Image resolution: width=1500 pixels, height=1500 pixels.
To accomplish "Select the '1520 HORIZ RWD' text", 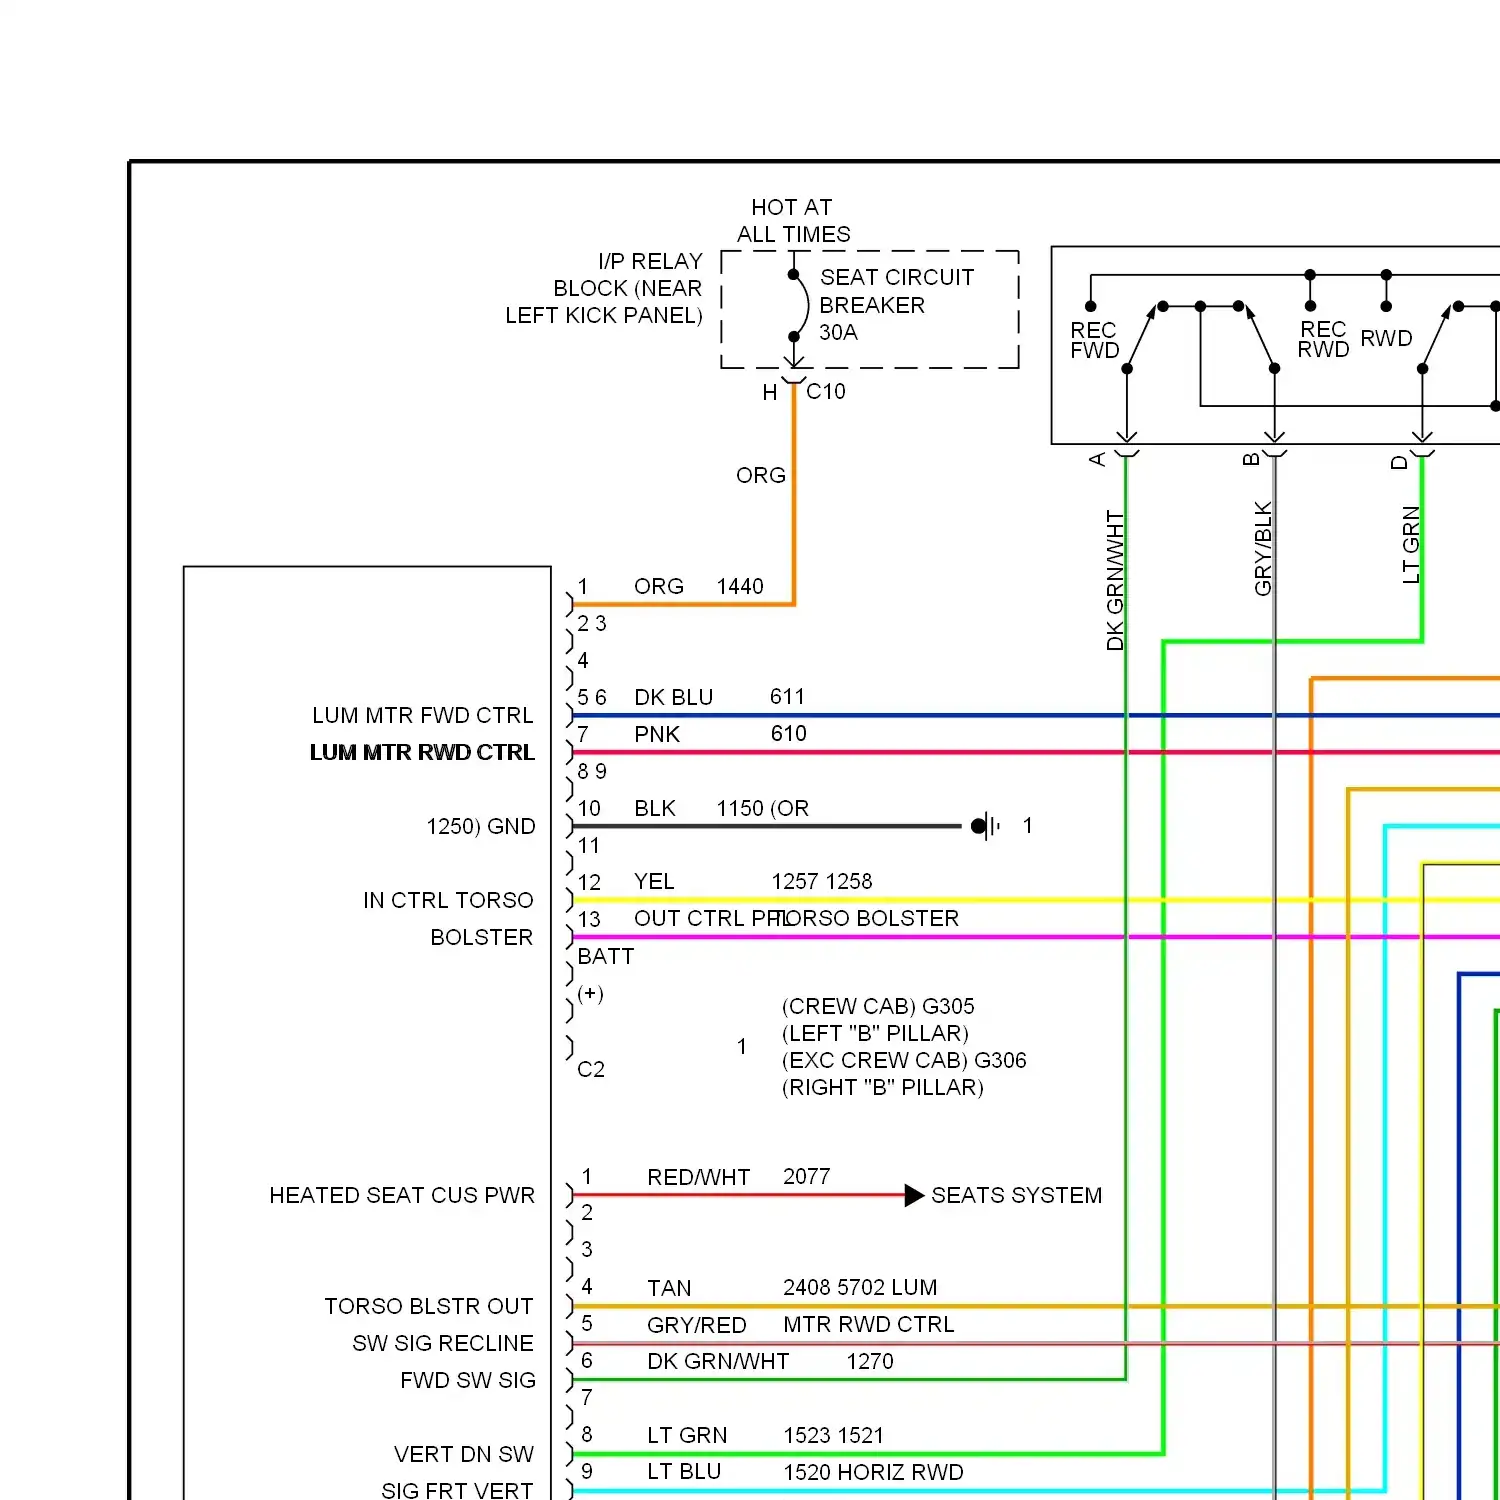I will click(x=874, y=1473).
